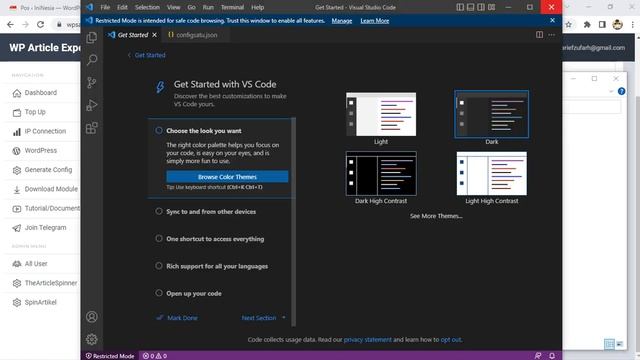
Task: Click the split editor right icon
Action: [x=539, y=35]
